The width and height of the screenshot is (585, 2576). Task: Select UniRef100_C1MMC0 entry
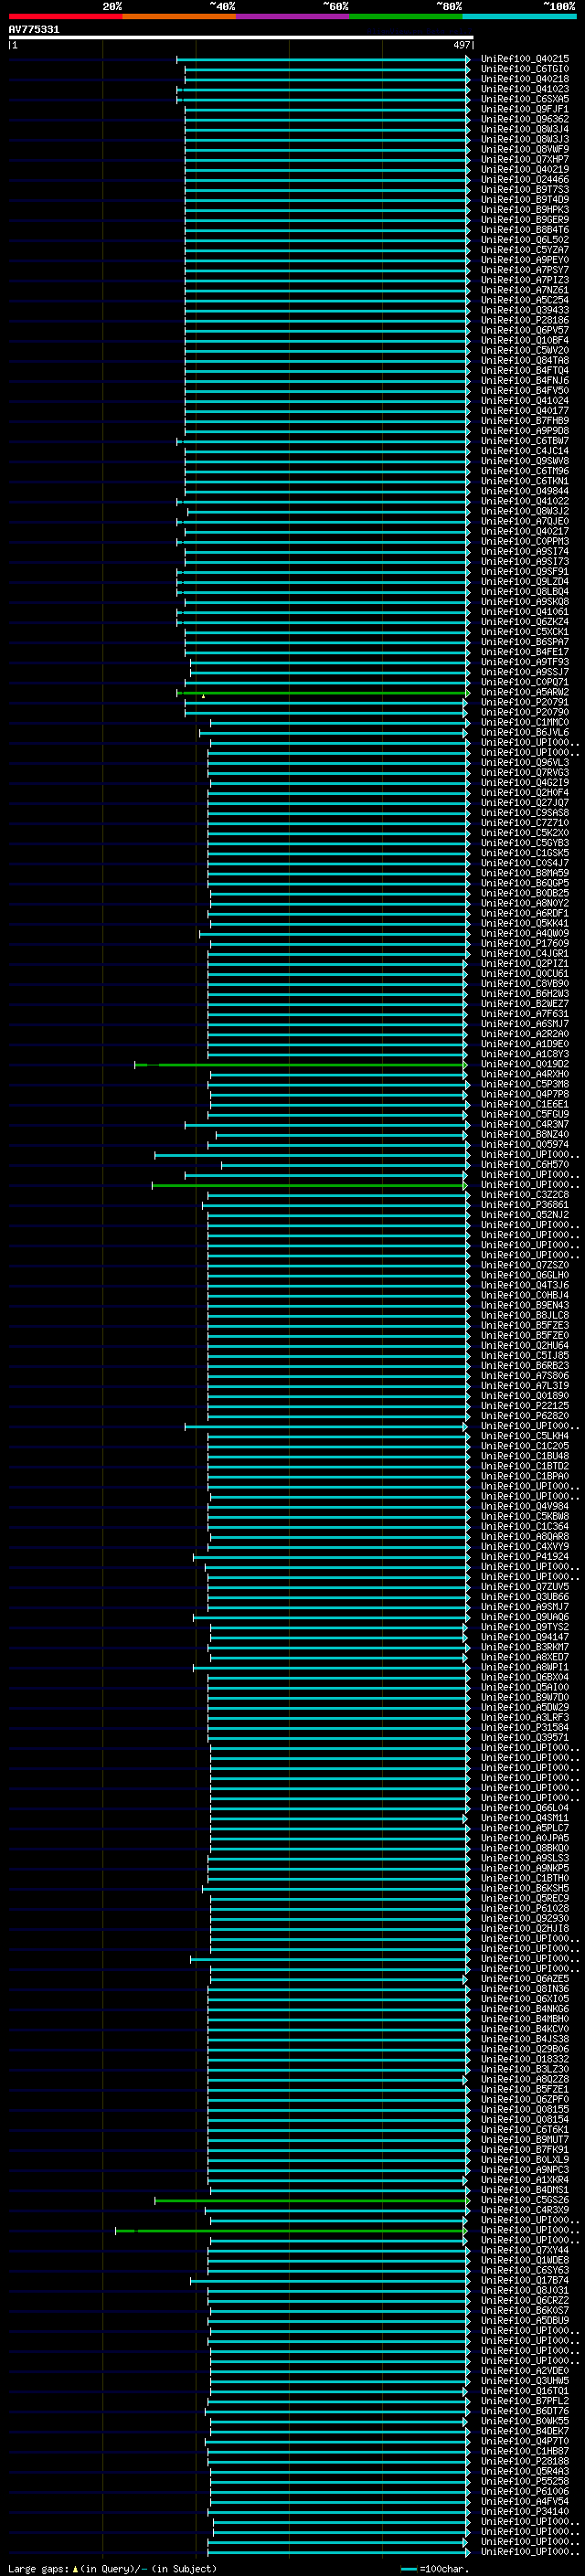point(525,722)
